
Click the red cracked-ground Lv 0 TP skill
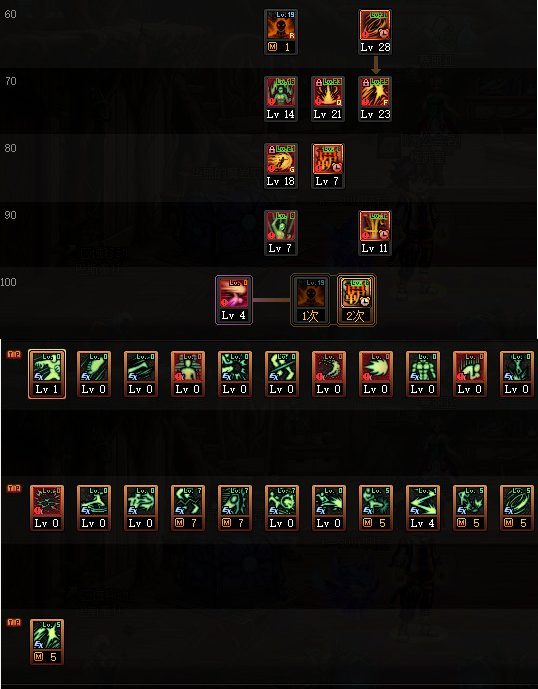47,508
